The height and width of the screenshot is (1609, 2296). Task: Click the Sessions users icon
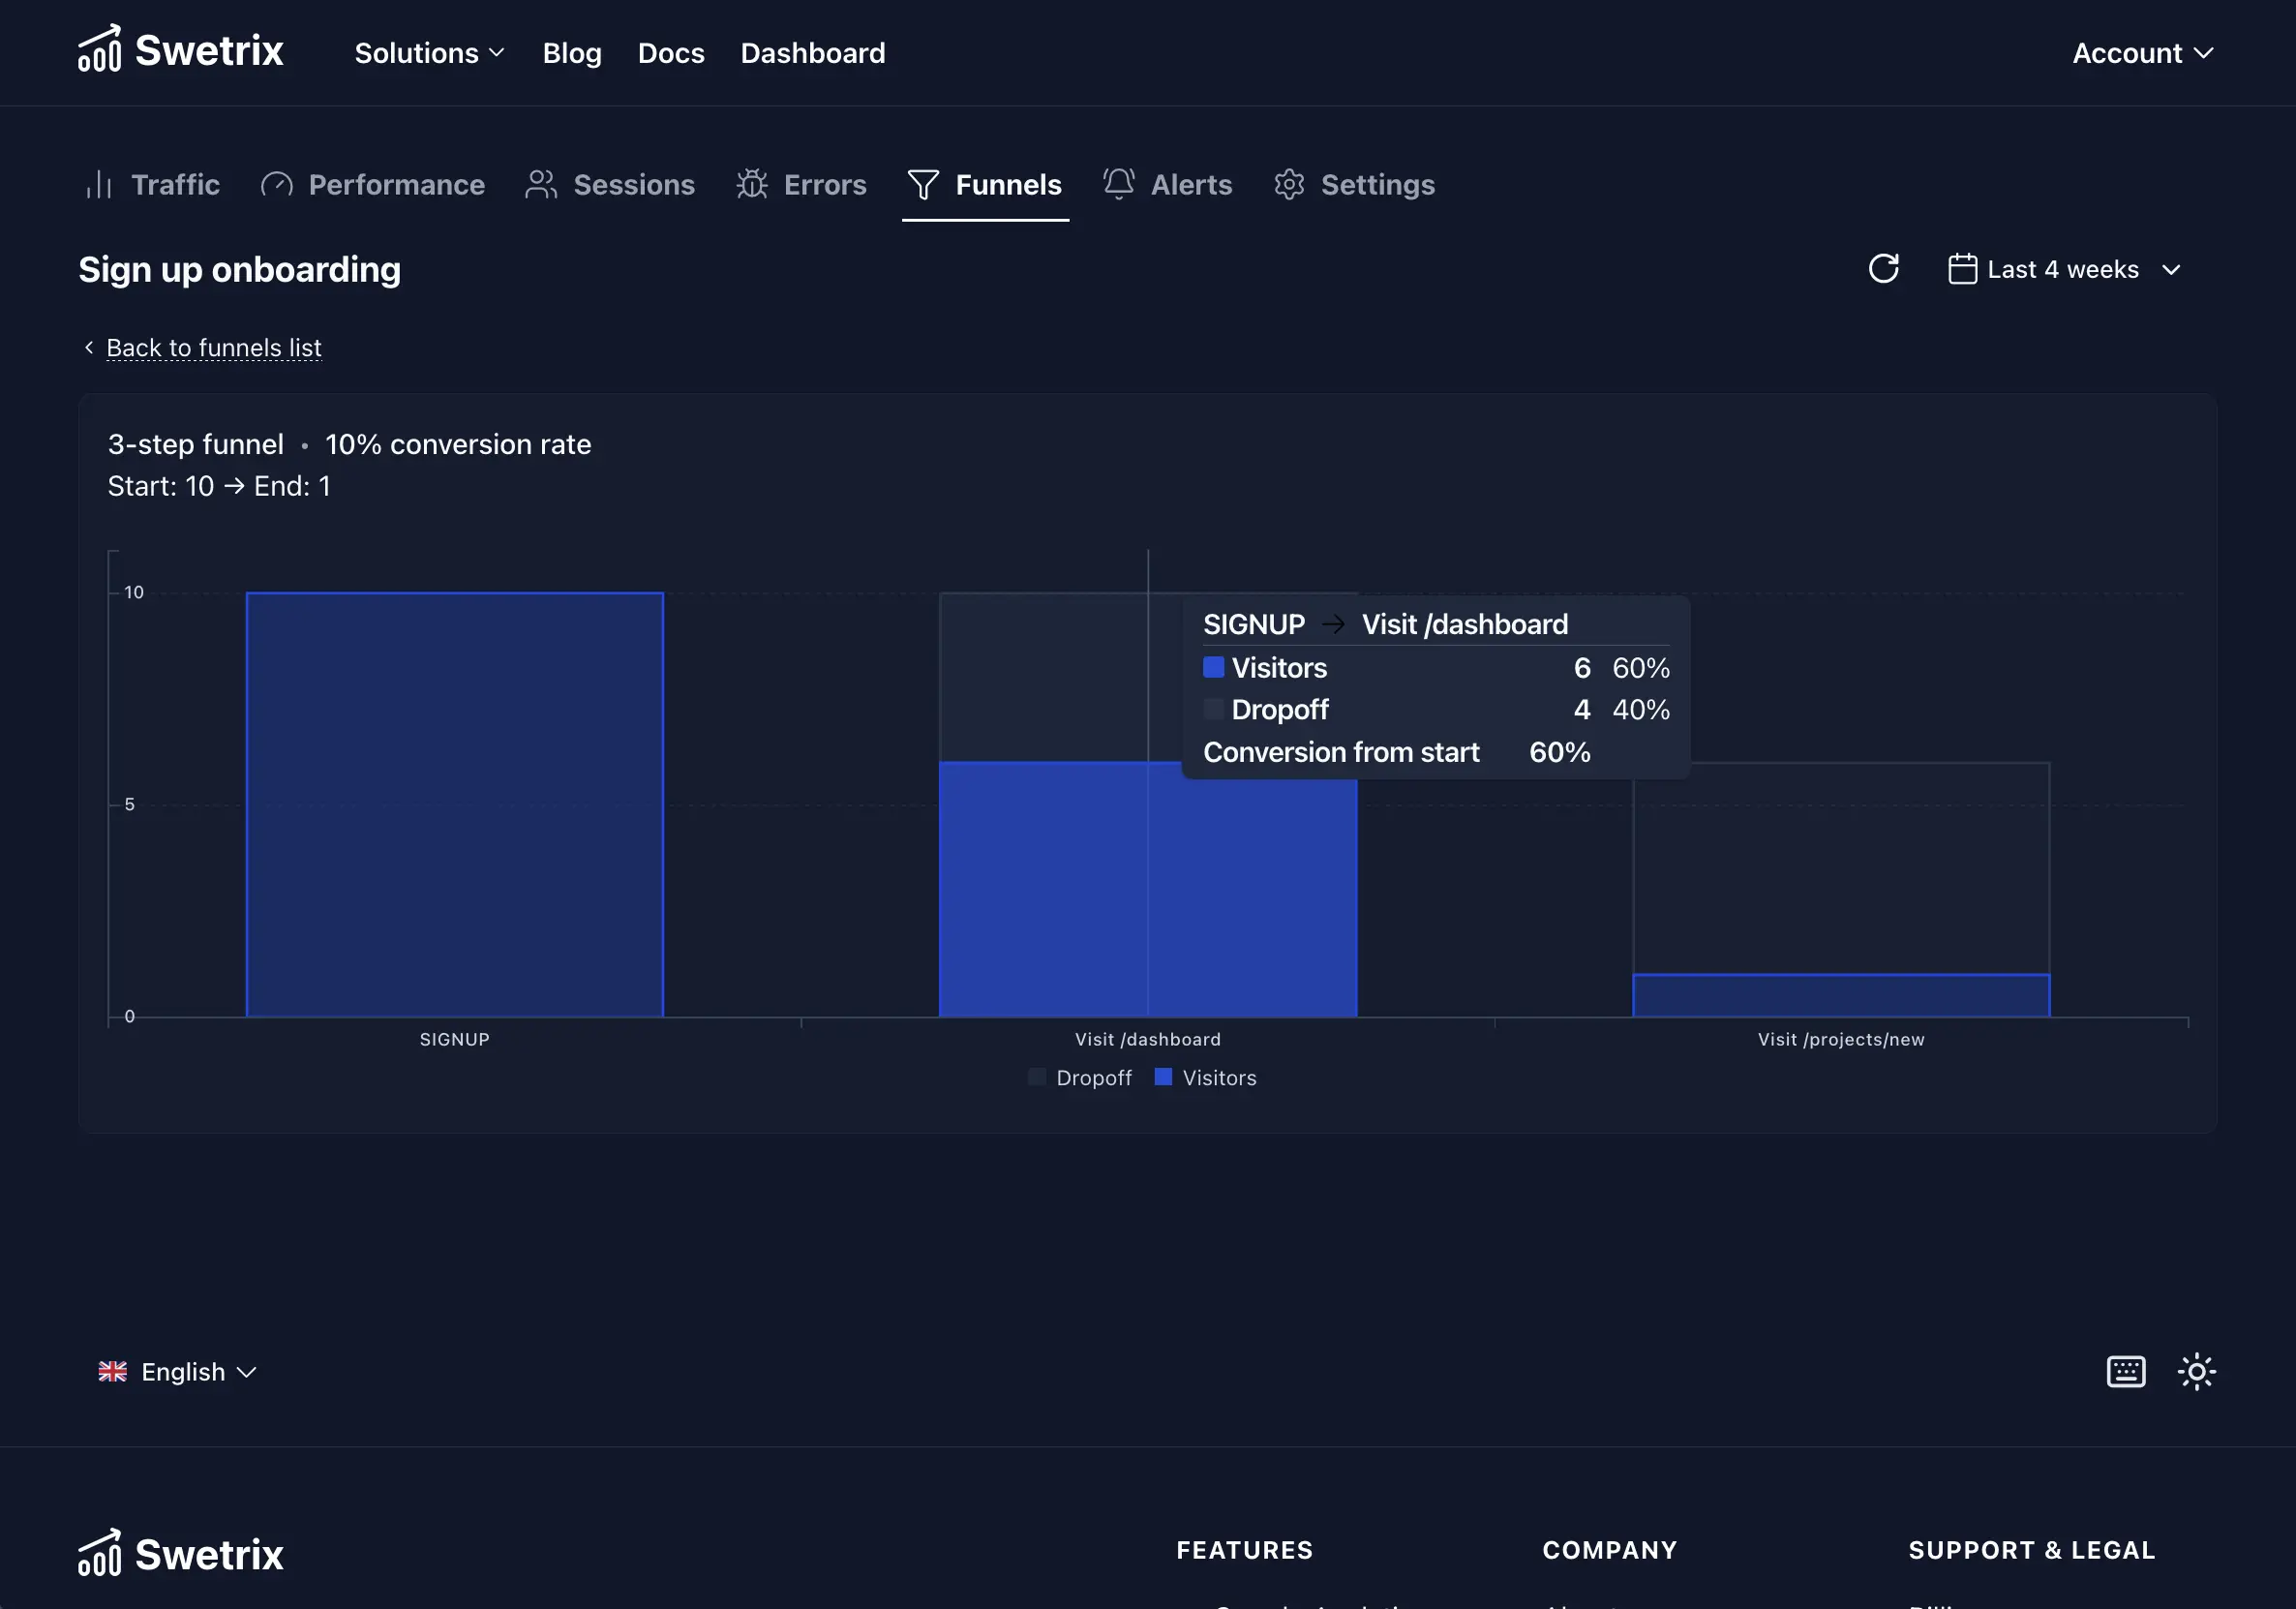541,185
